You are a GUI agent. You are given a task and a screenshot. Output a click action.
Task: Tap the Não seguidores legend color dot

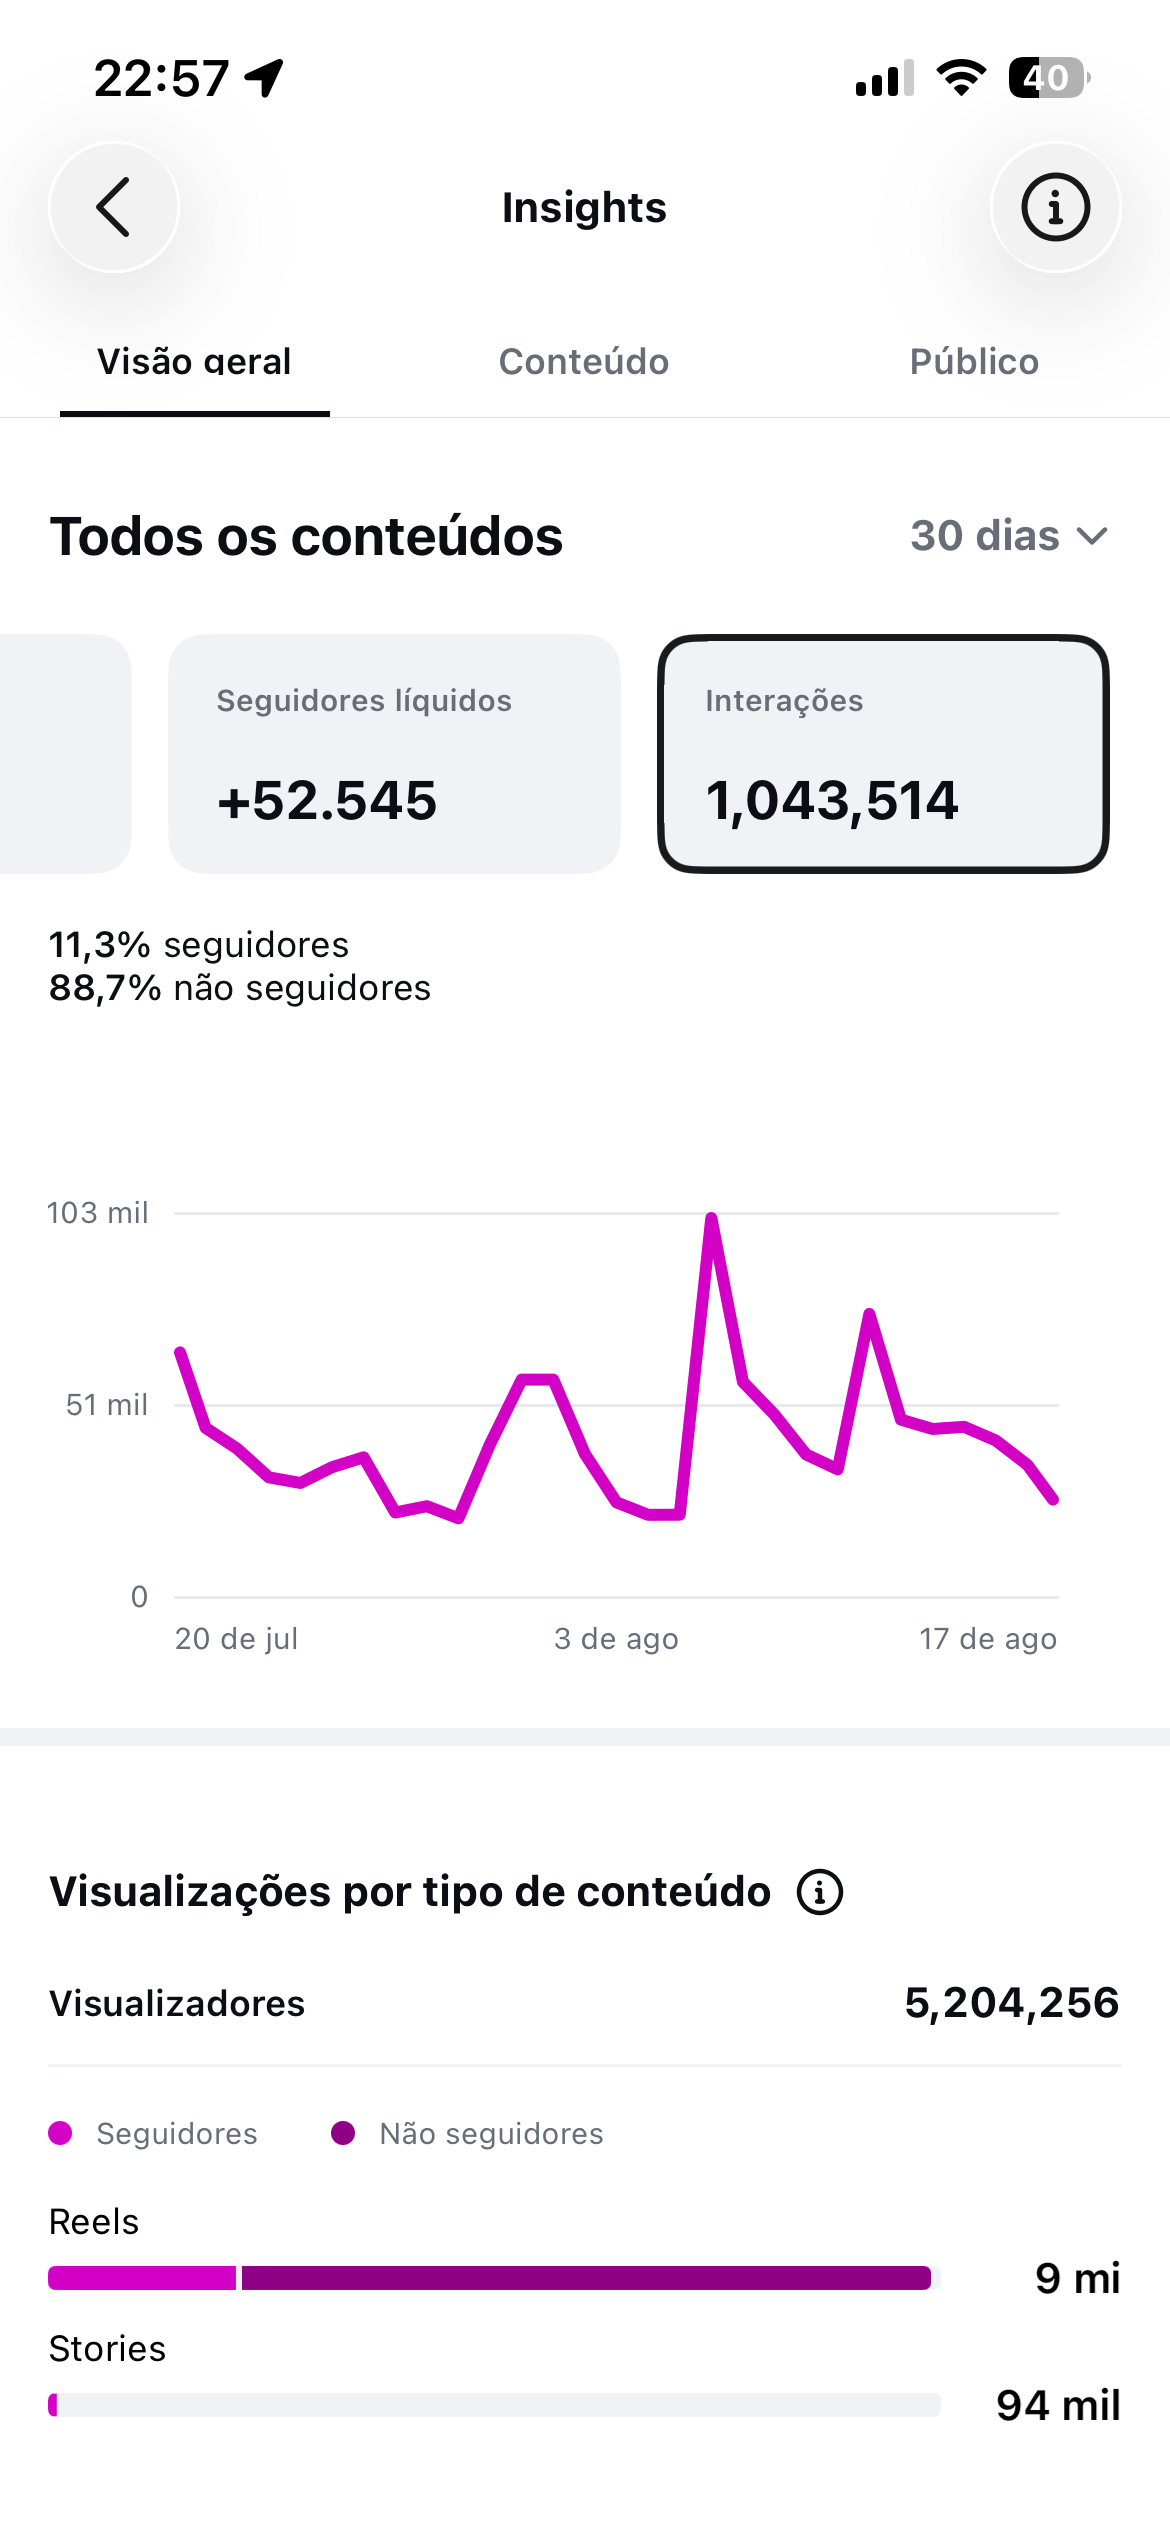click(343, 2133)
